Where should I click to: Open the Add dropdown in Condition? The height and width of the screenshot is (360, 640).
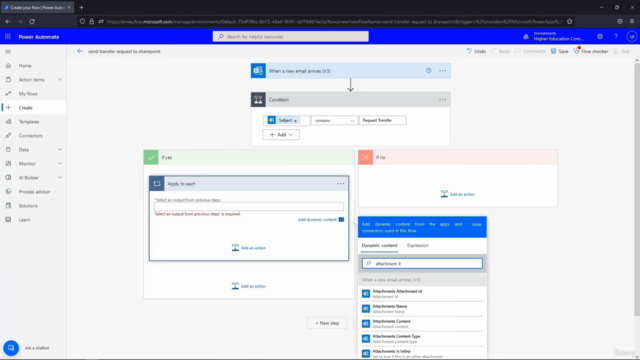(x=281, y=135)
